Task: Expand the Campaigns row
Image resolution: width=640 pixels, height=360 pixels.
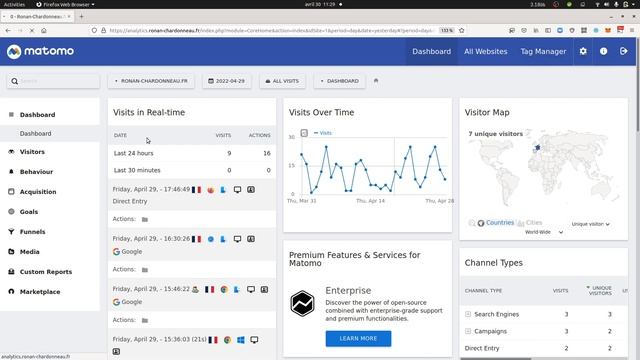Action: pos(468,331)
